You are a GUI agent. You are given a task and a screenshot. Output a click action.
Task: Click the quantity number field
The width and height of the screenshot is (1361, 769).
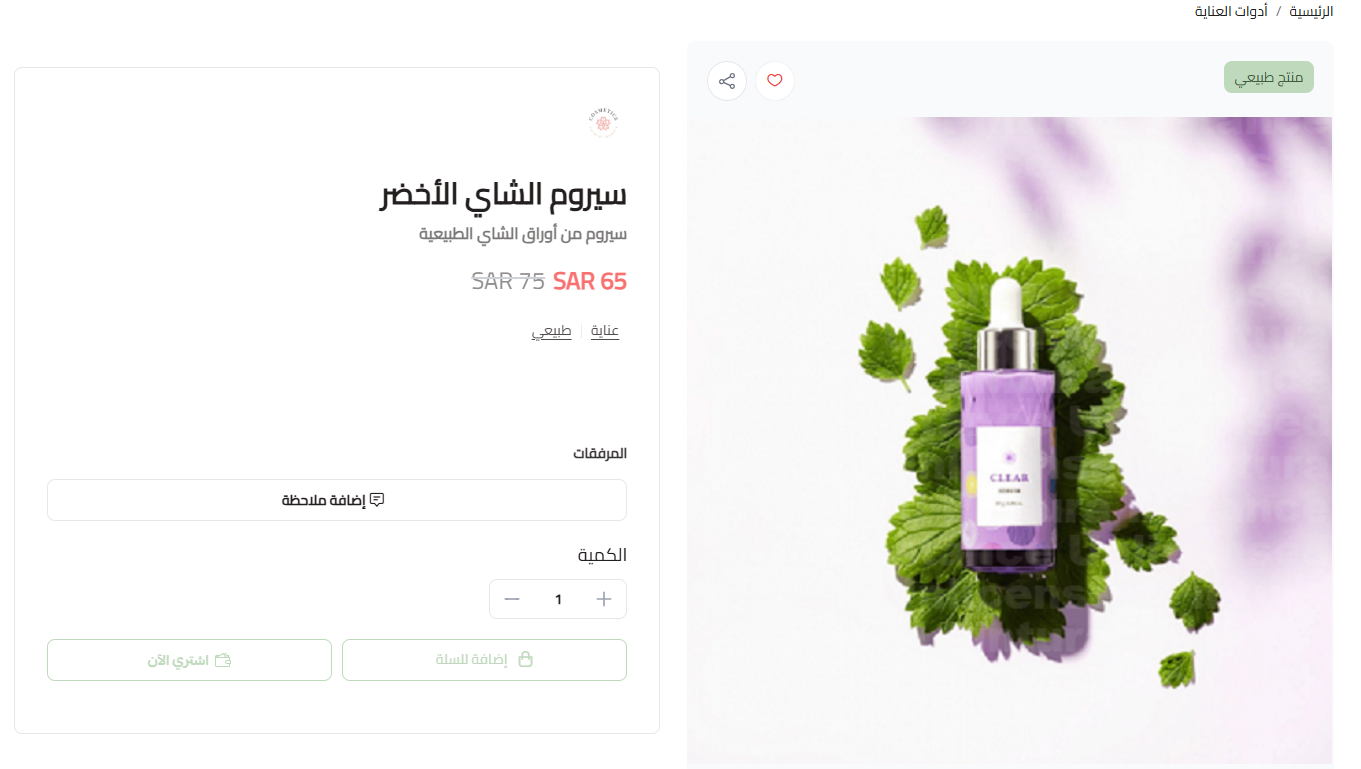coord(559,599)
